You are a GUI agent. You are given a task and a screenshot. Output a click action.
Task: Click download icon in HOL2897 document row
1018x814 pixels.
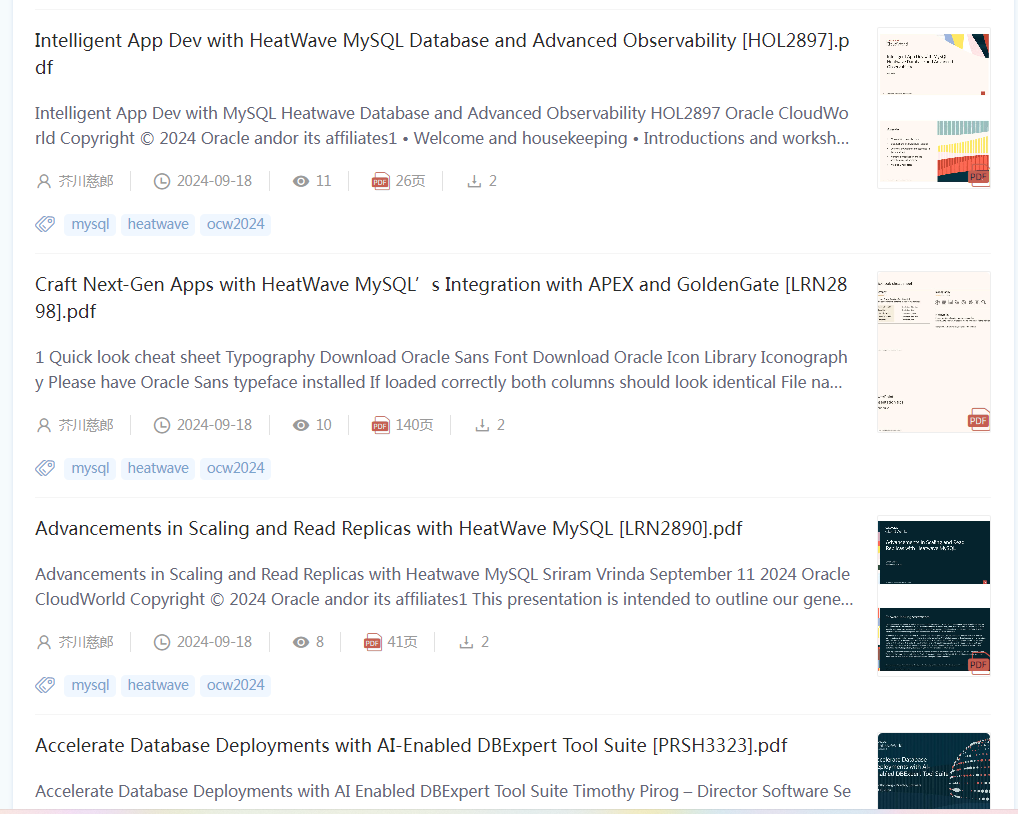(x=475, y=181)
